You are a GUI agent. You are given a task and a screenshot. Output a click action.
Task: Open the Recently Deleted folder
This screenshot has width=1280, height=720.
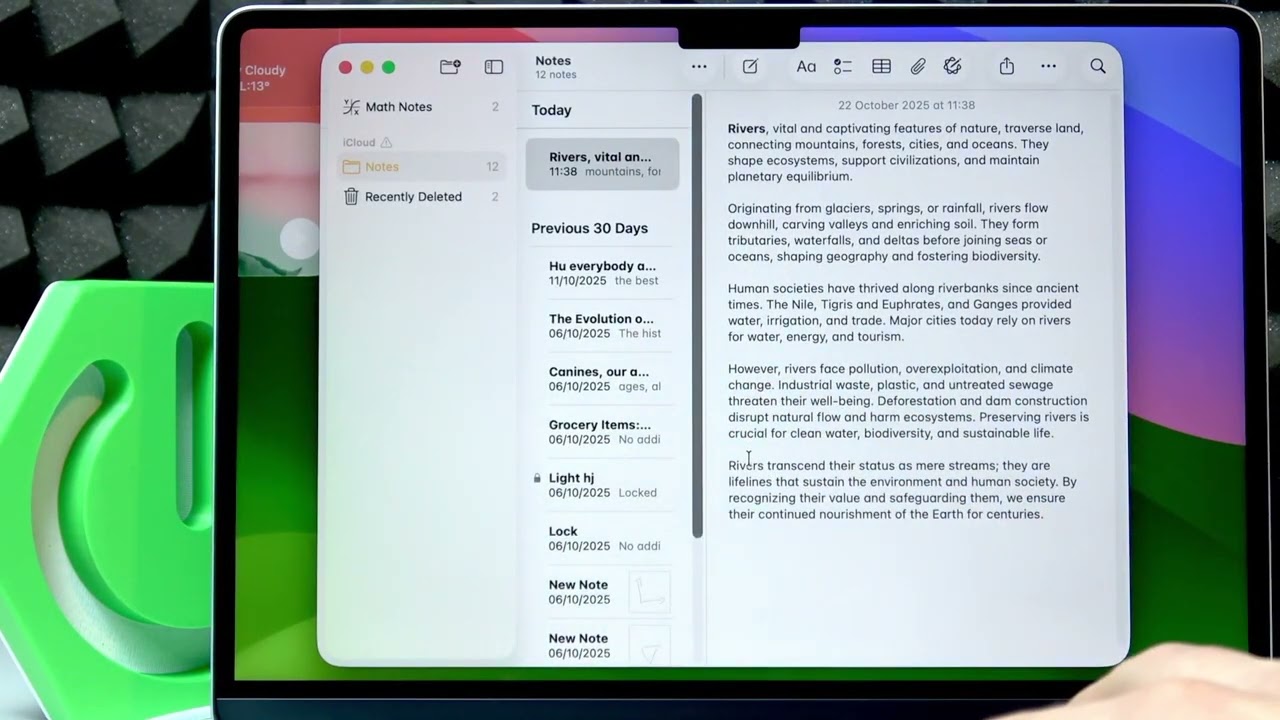[x=421, y=197]
